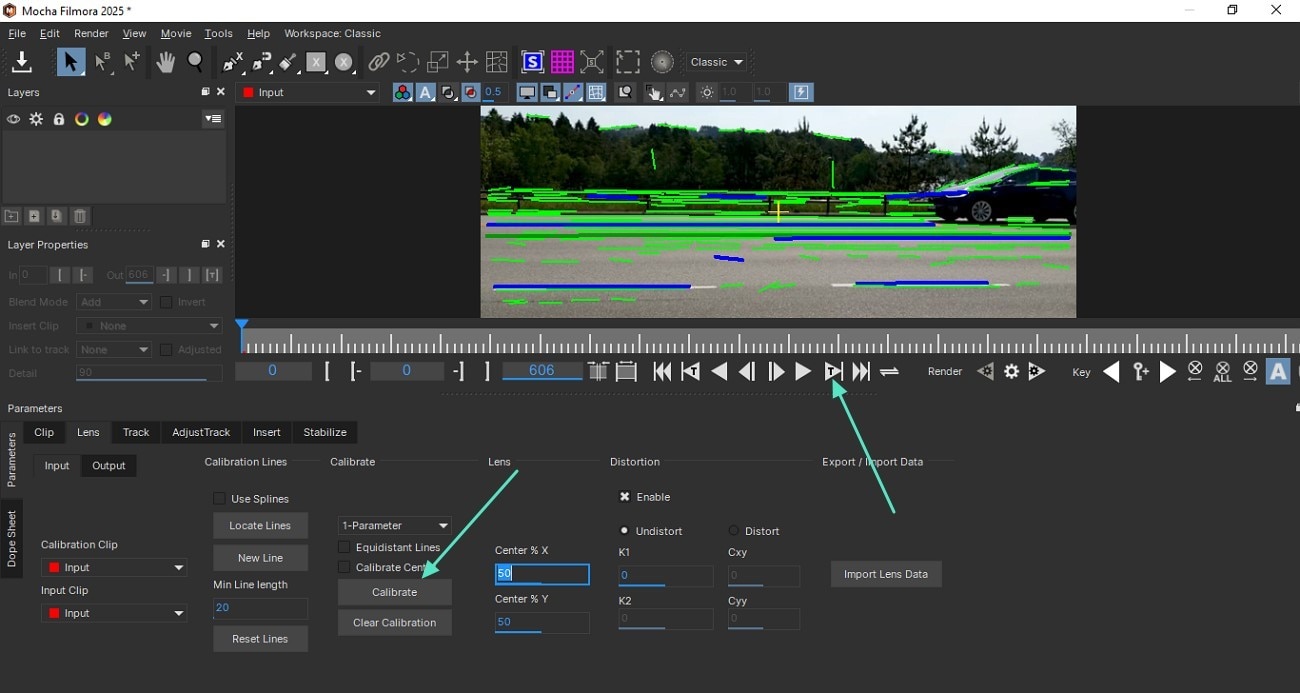Click the brightness sun viewer icon

click(x=707, y=92)
